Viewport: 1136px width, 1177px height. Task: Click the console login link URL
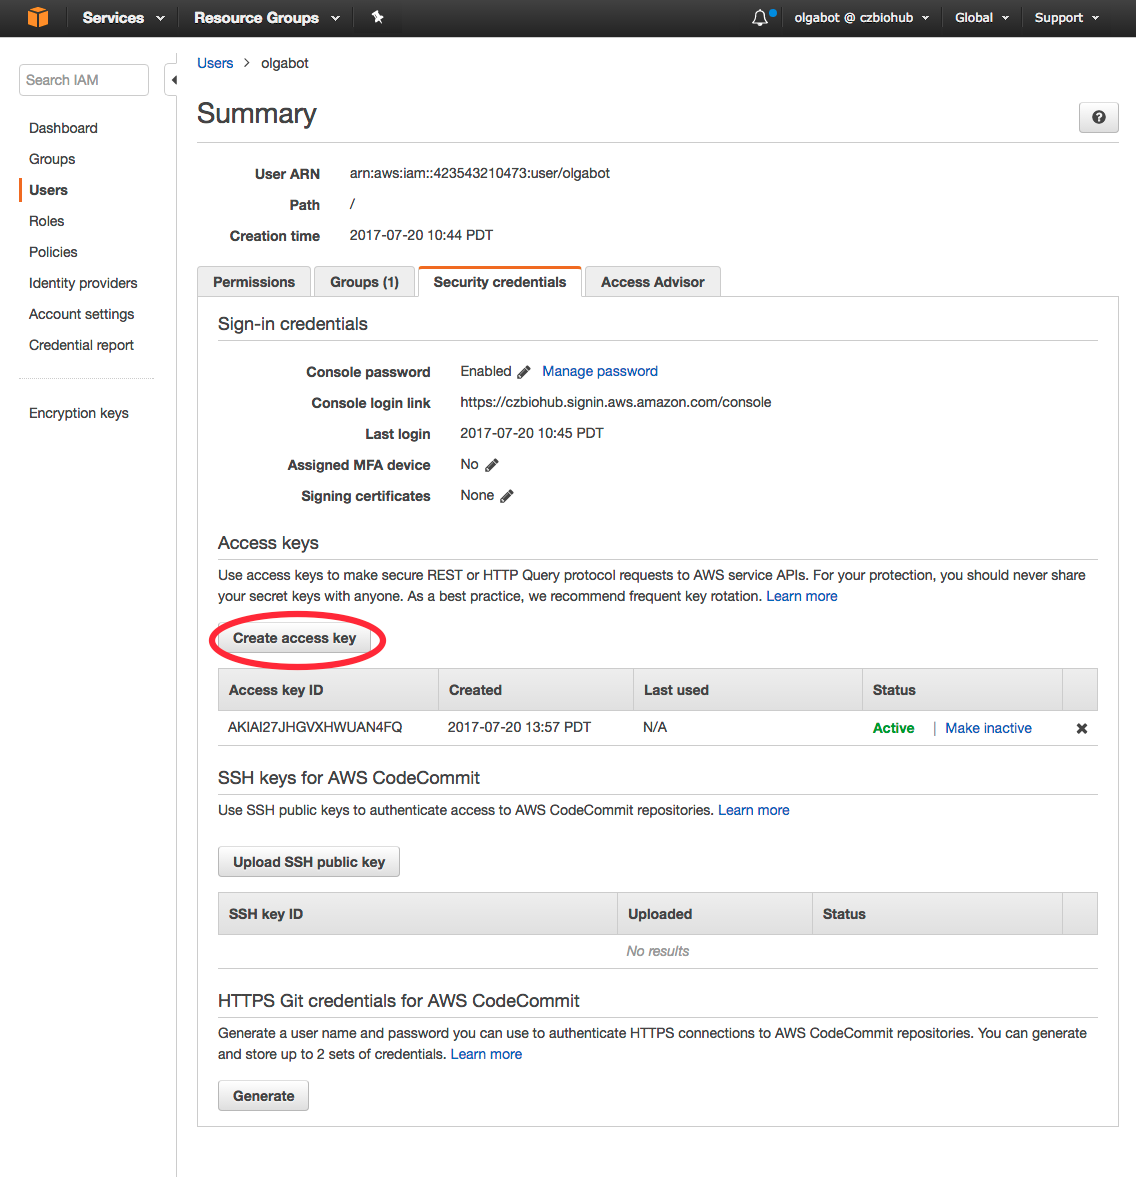616,402
